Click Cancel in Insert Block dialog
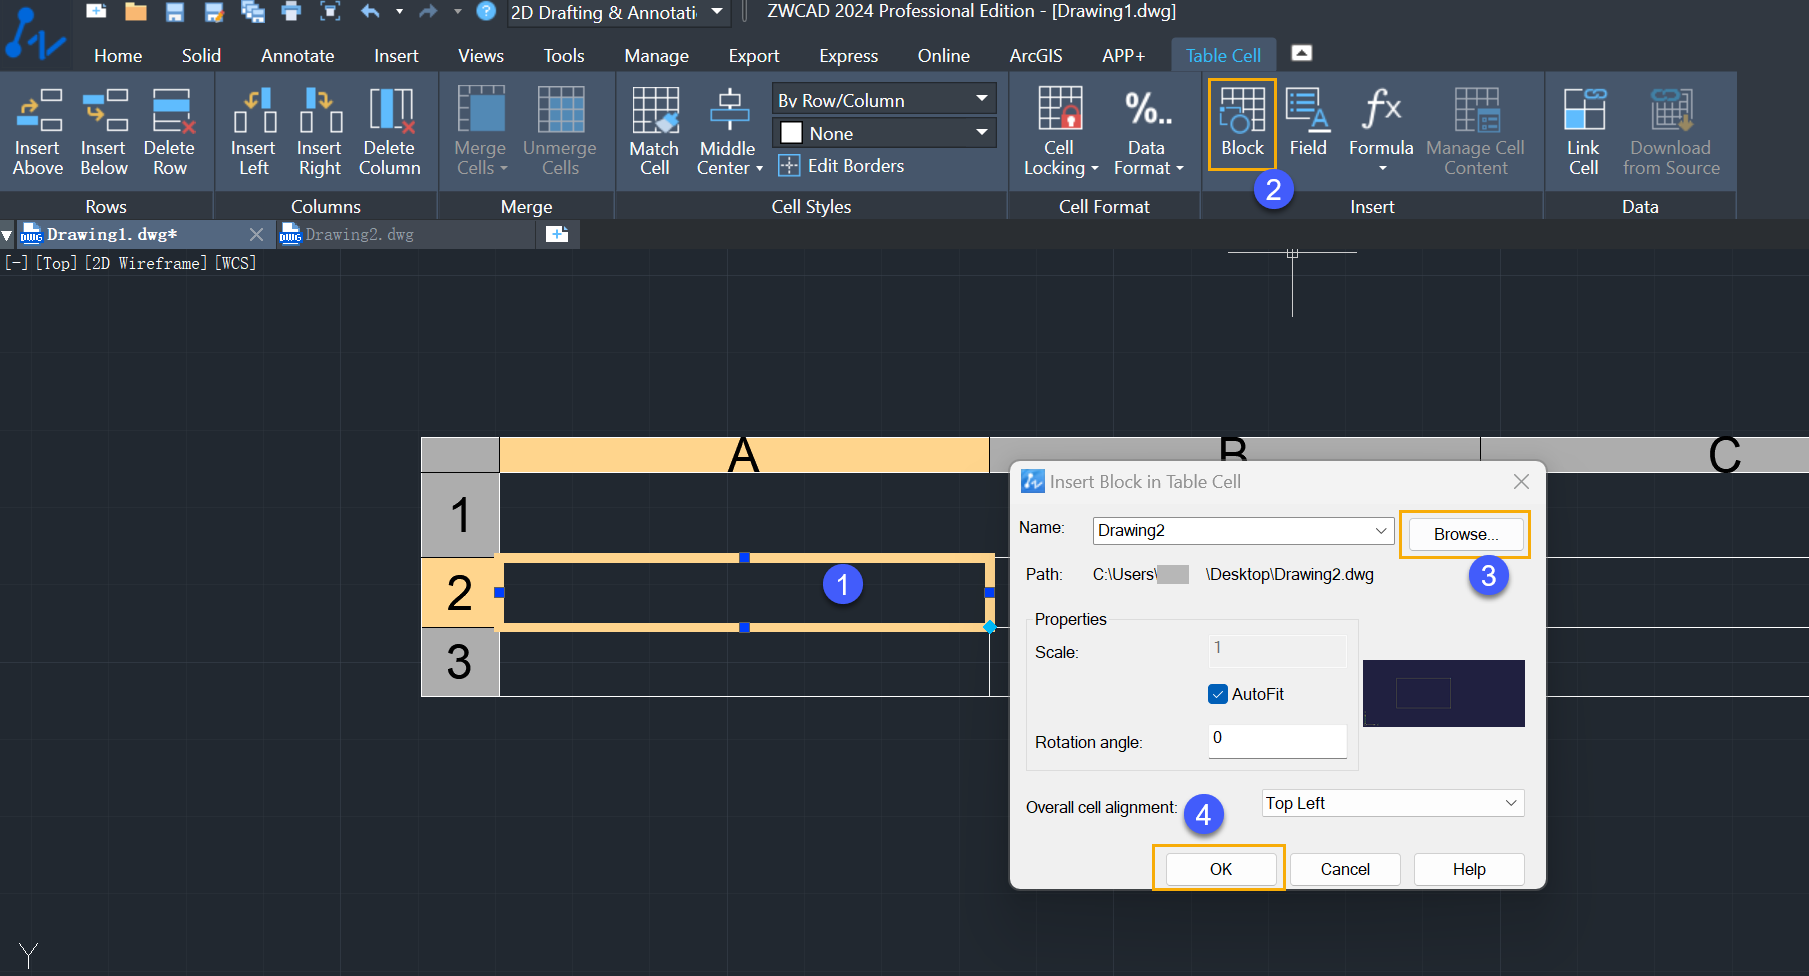The image size is (1809, 976). 1345,869
